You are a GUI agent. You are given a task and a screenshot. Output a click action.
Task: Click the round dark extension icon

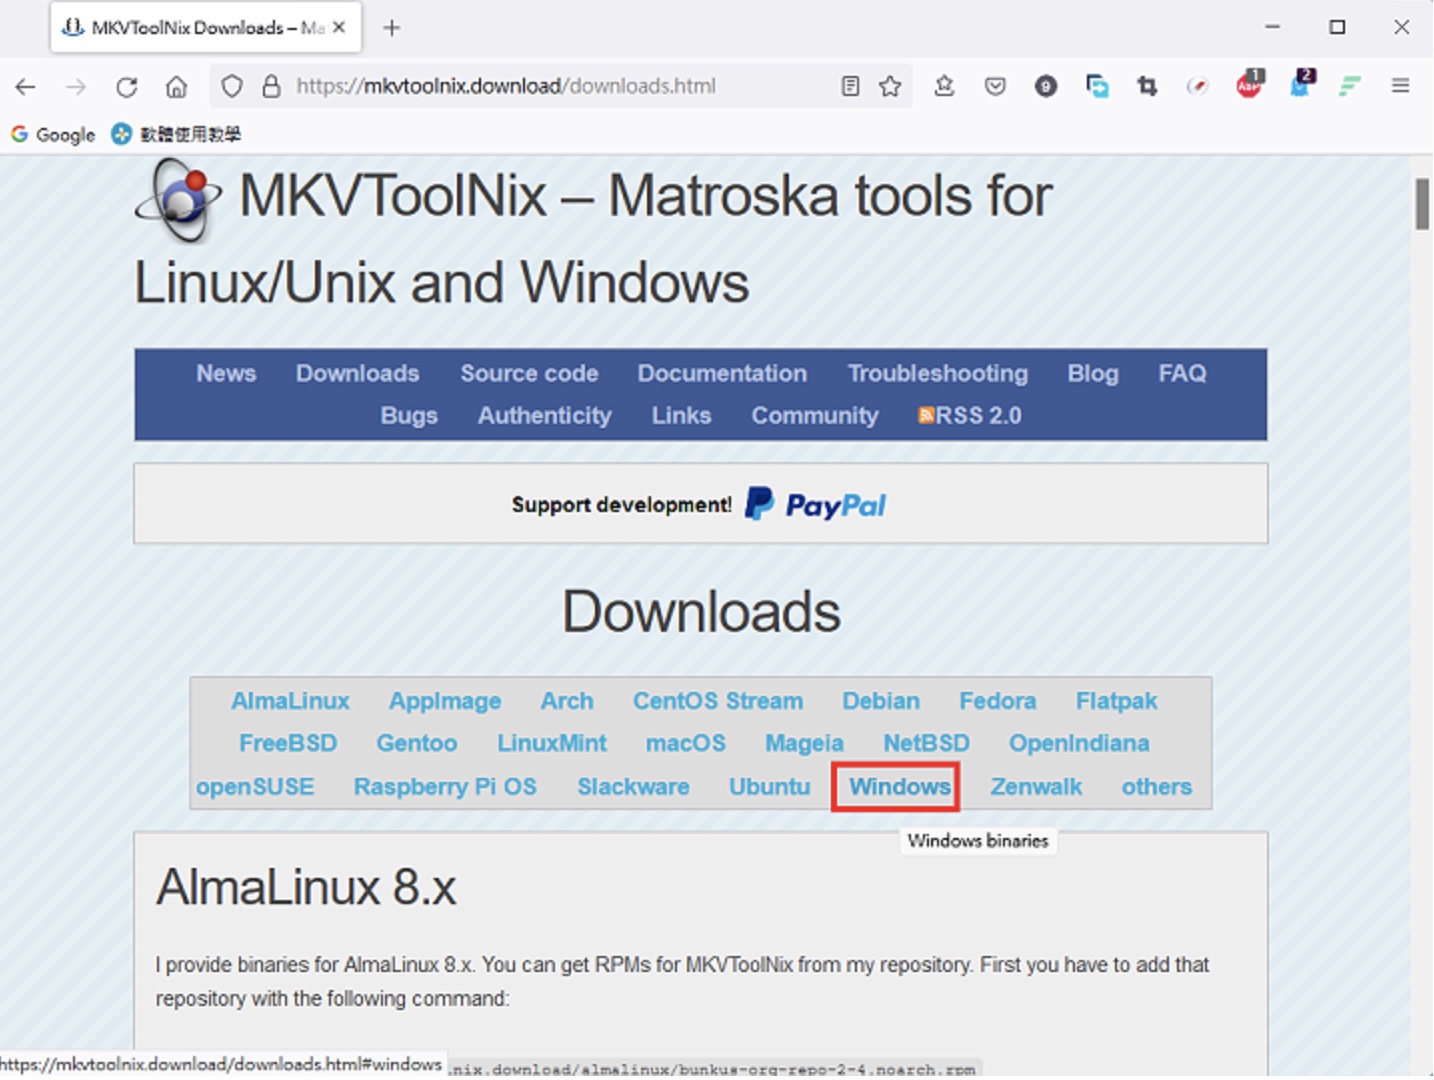[x=1046, y=87]
